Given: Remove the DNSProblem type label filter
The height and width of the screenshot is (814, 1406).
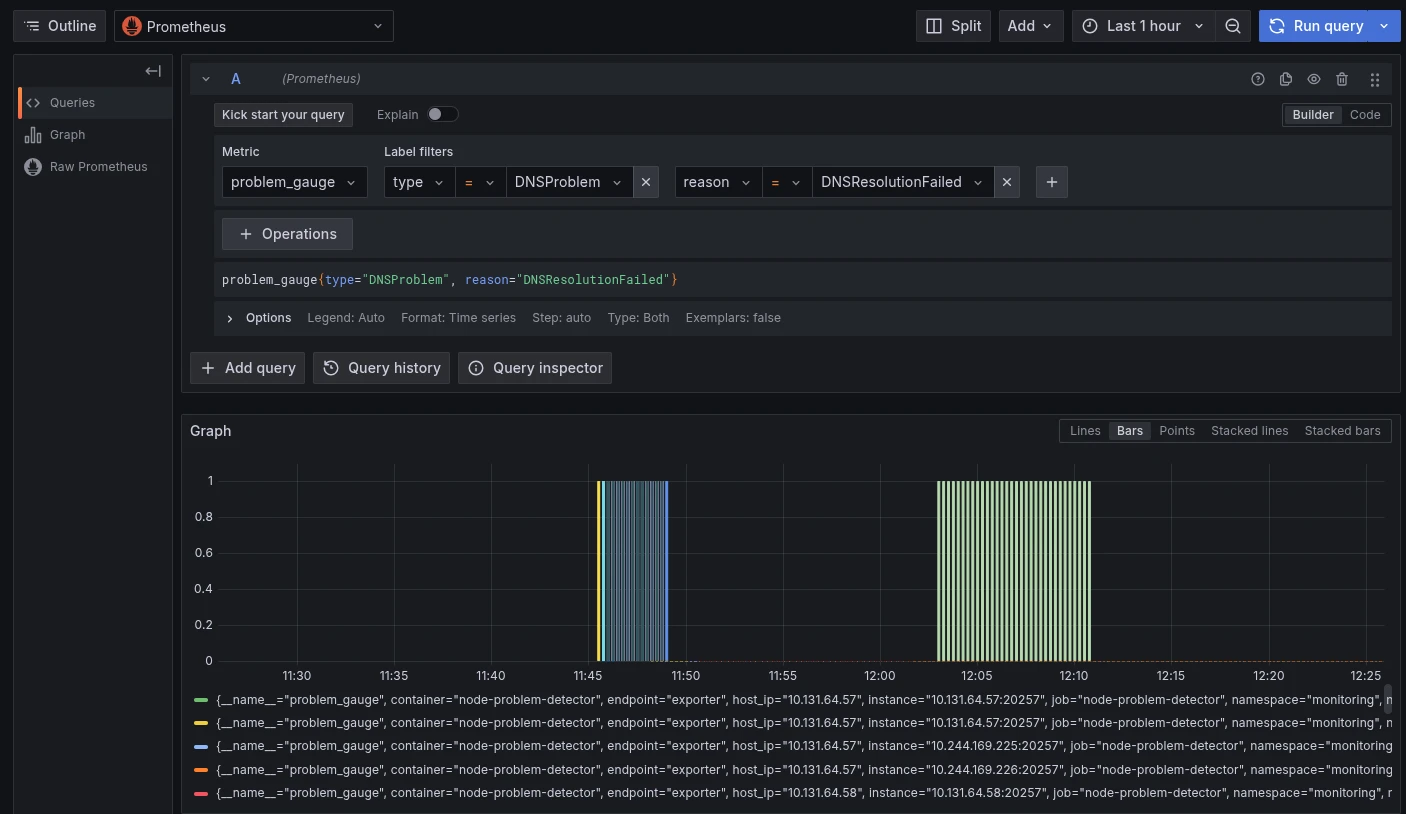Looking at the screenshot, I should pyautogui.click(x=646, y=182).
